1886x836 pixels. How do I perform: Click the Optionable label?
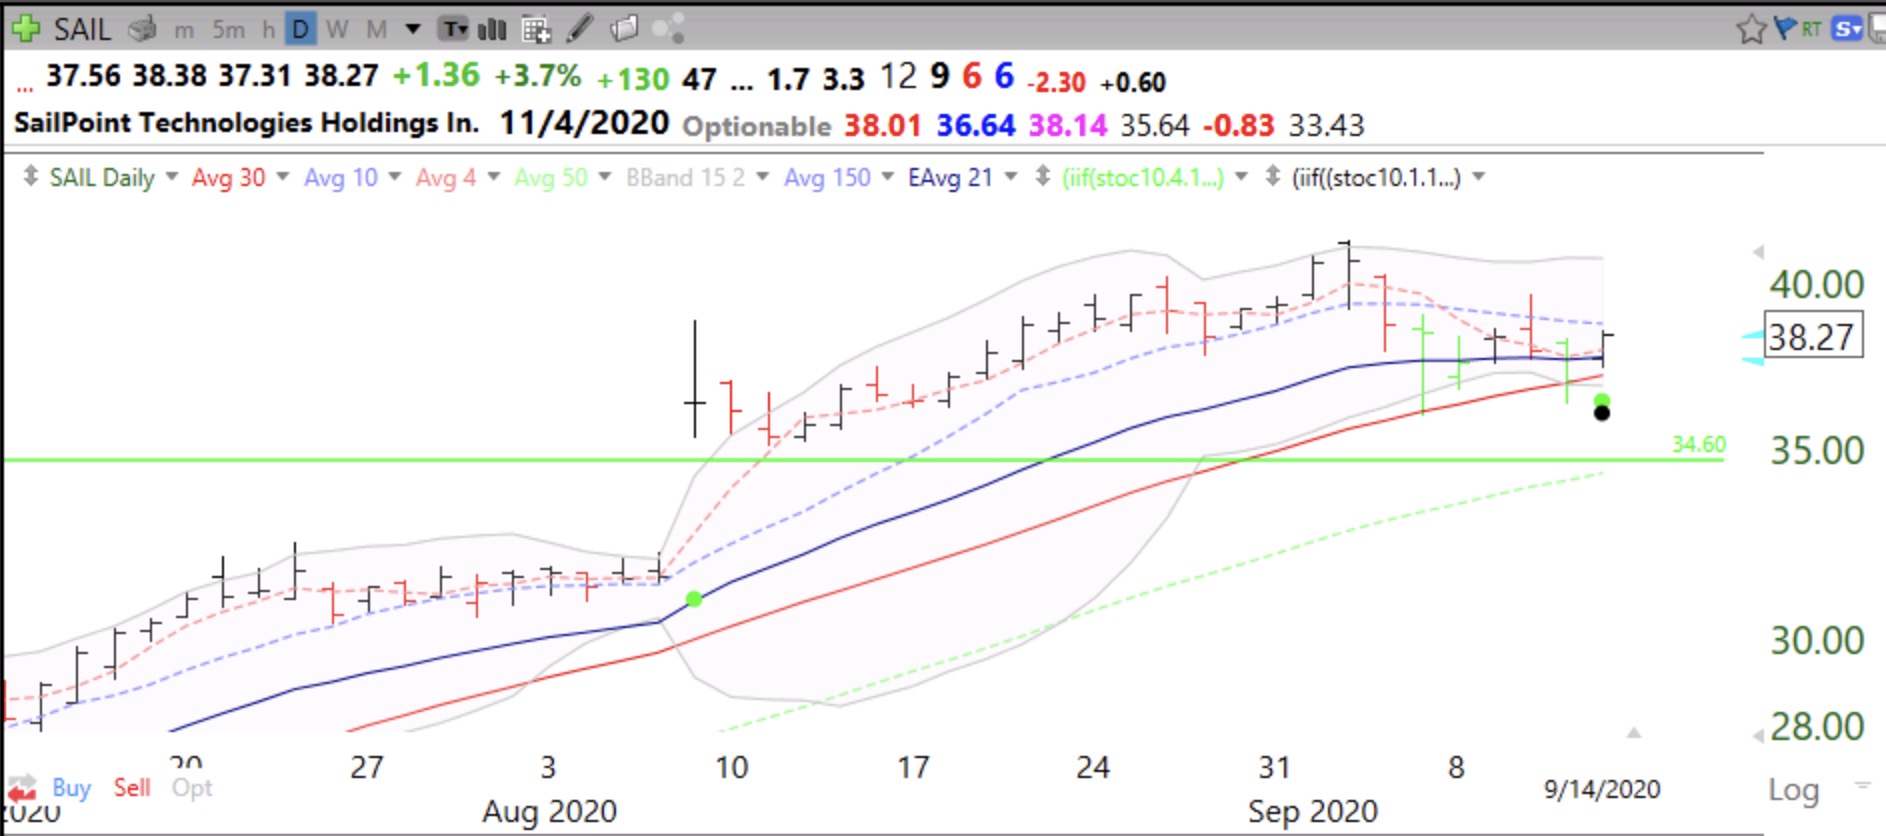[756, 126]
